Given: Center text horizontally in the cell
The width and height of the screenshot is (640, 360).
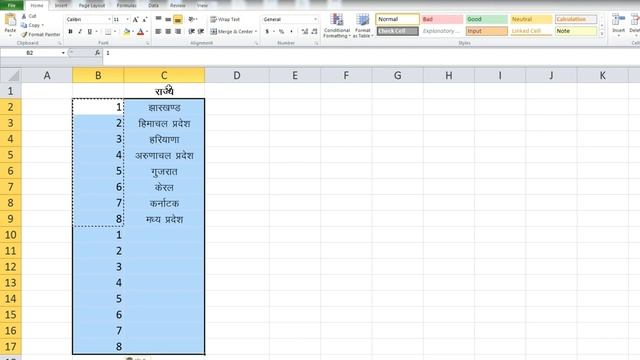Looking at the screenshot, I should click(x=168, y=31).
